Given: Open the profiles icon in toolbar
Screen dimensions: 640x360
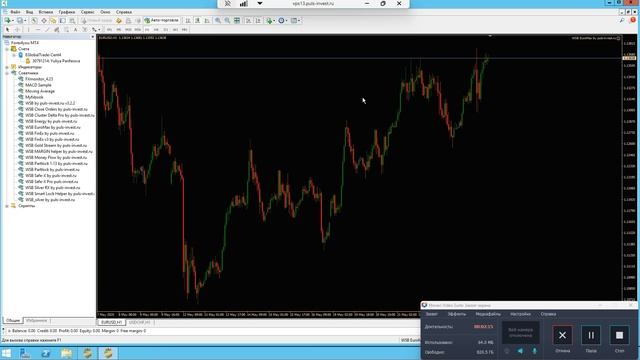Looking at the screenshot, I should pos(20,20).
